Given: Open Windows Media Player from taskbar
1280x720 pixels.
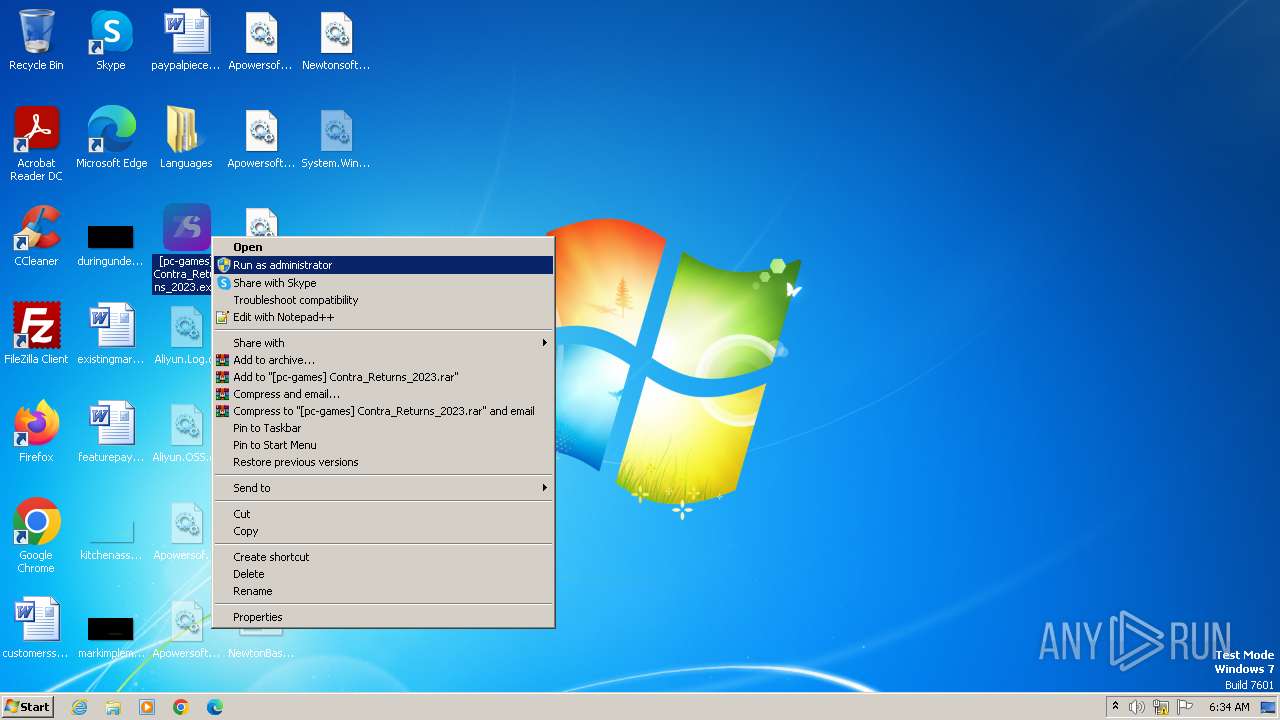Looking at the screenshot, I should 147,707.
